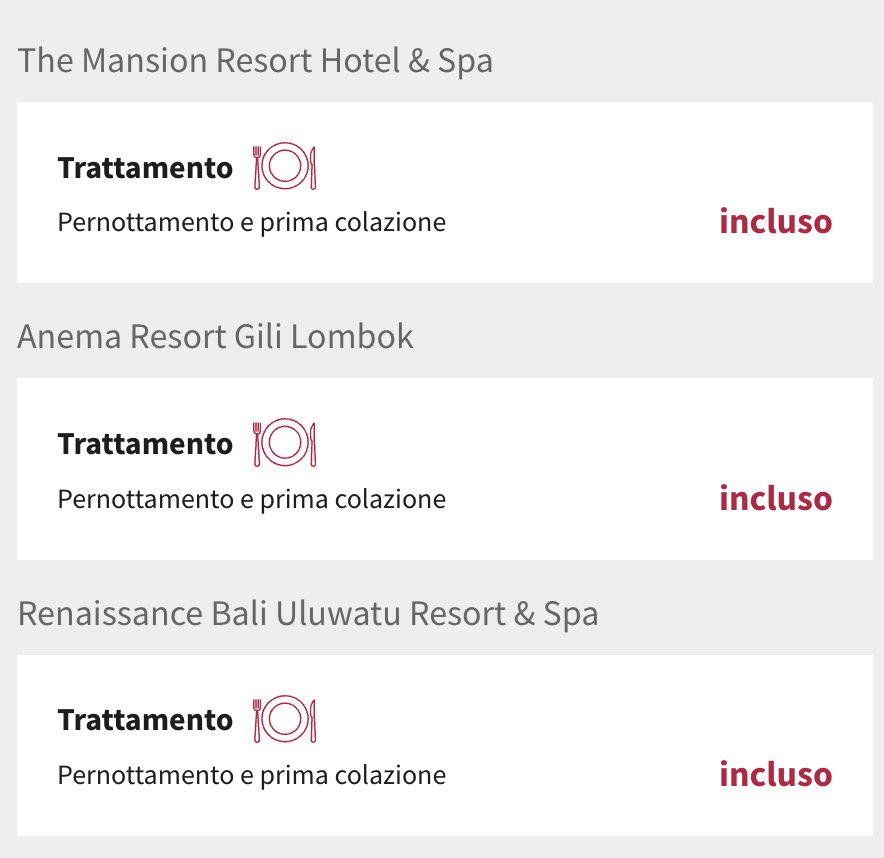Click the word 'Renaissance' in the third hotel heading
The width and height of the screenshot is (884, 858).
(110, 614)
